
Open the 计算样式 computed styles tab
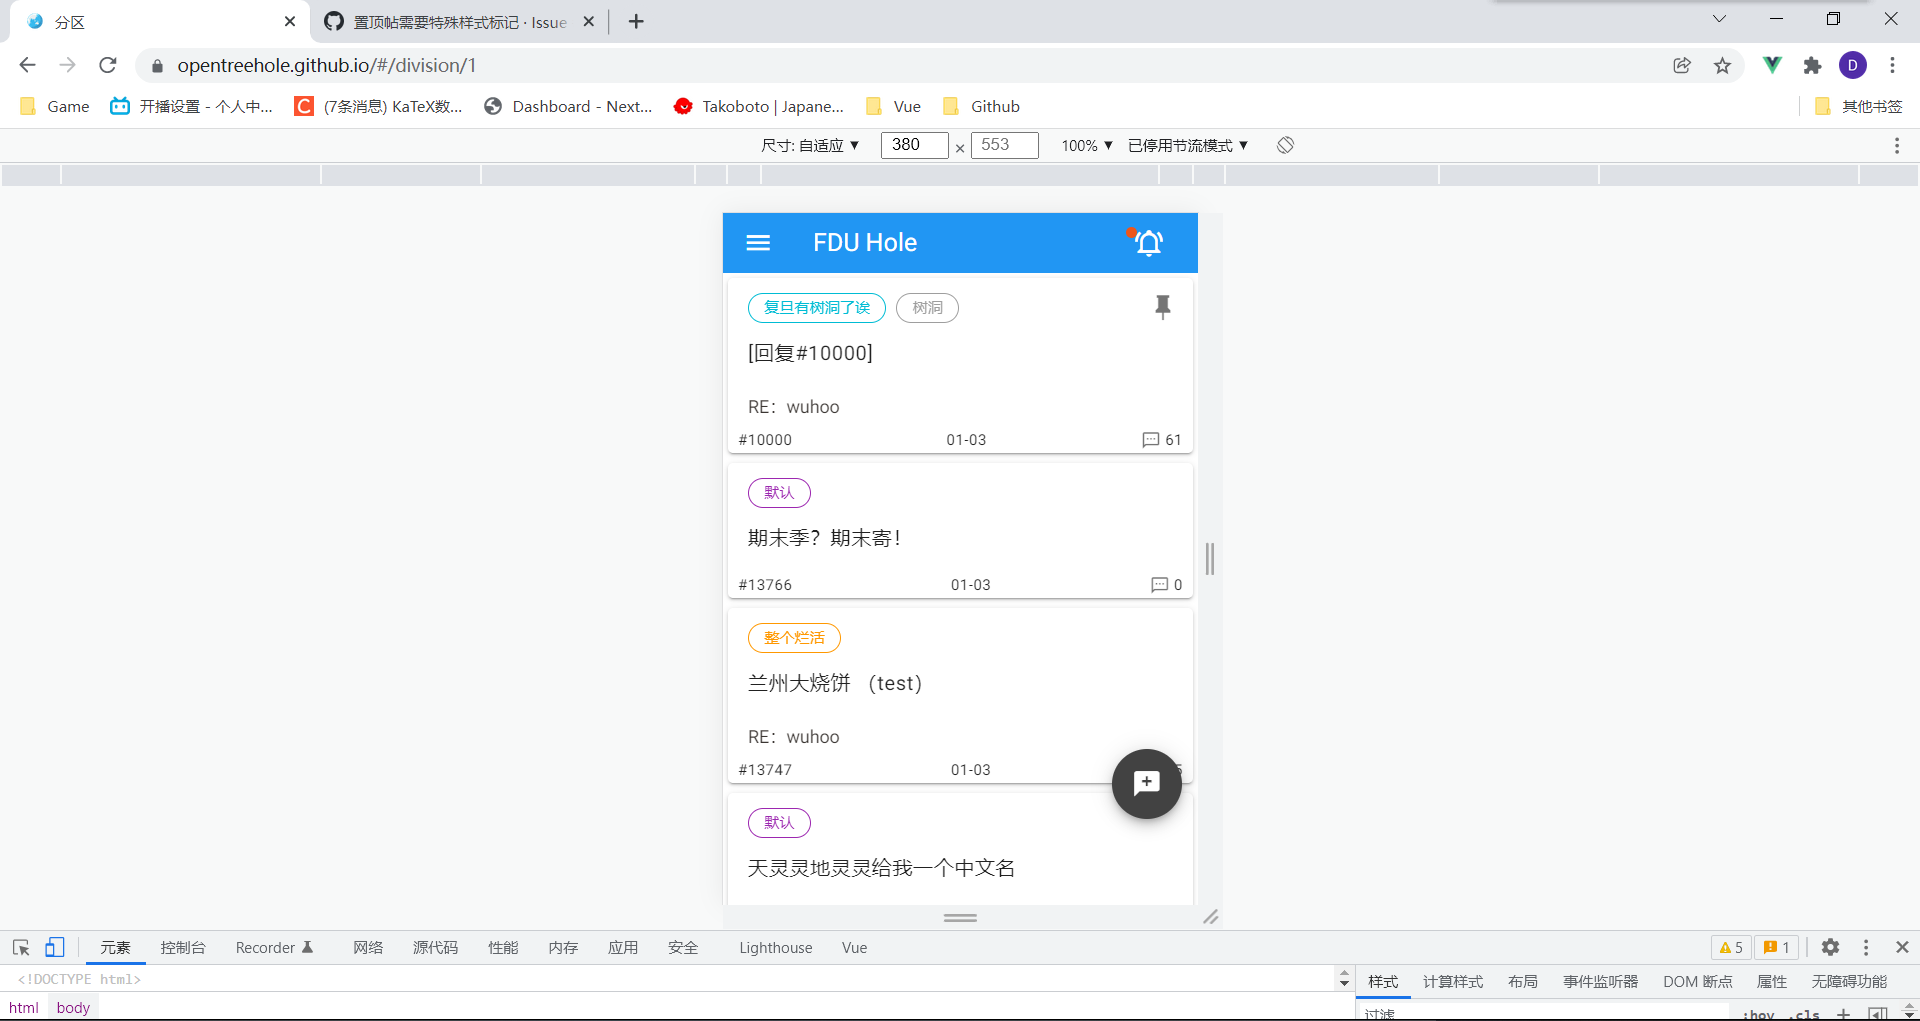point(1452,981)
